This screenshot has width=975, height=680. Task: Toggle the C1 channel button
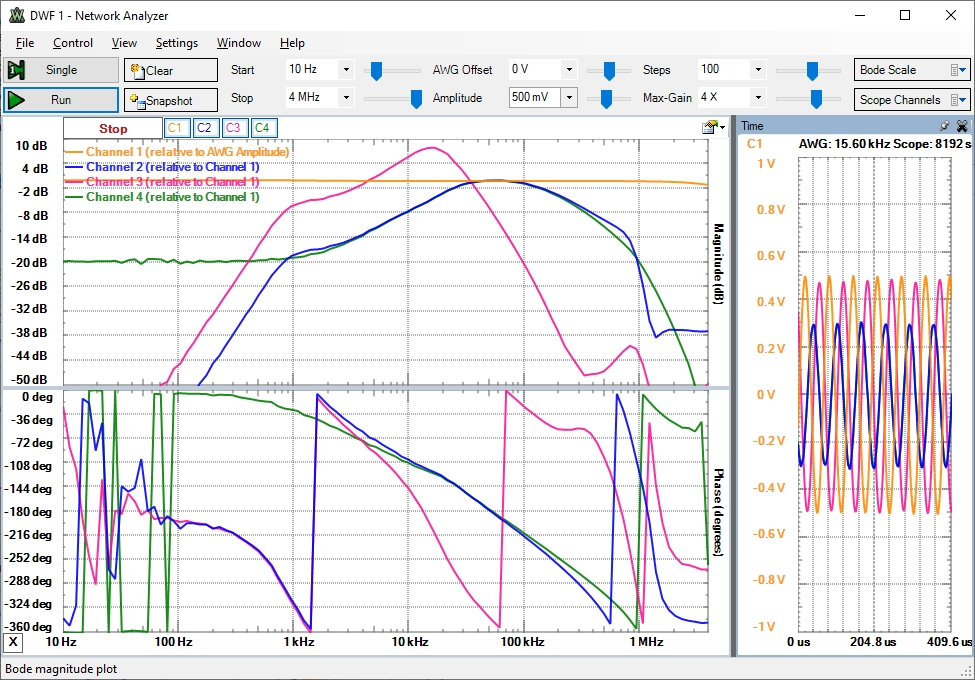[x=175, y=128]
